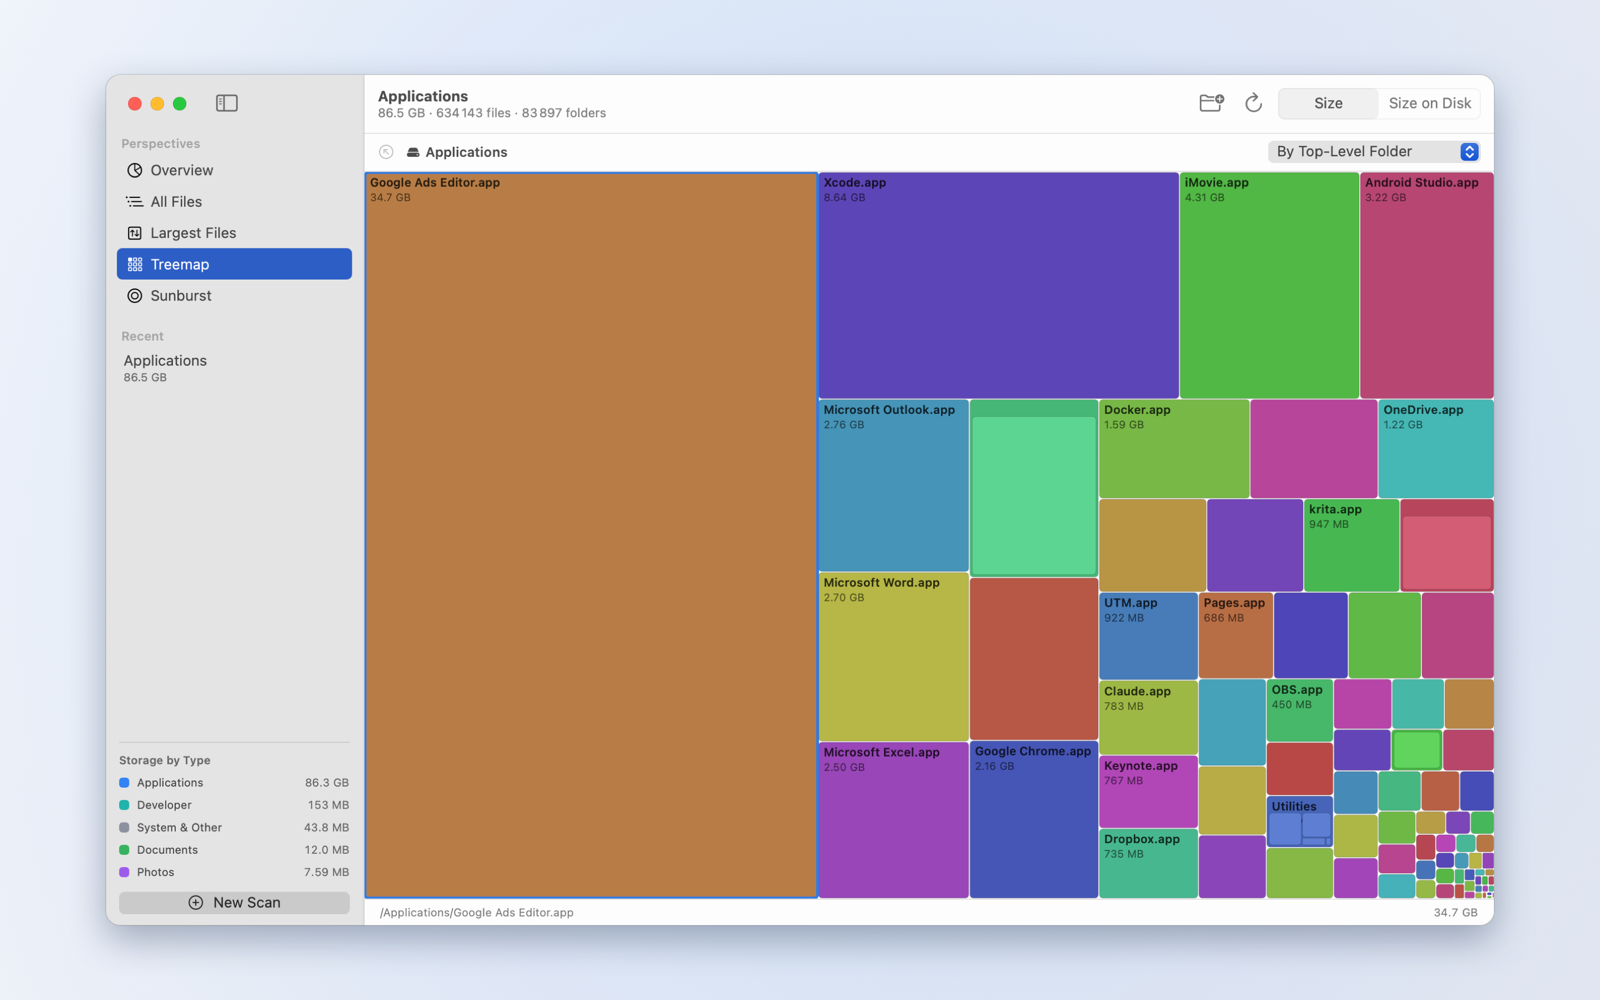Viewport: 1600px width, 1000px height.
Task: Open the Largest Files perspective
Action: 234,233
